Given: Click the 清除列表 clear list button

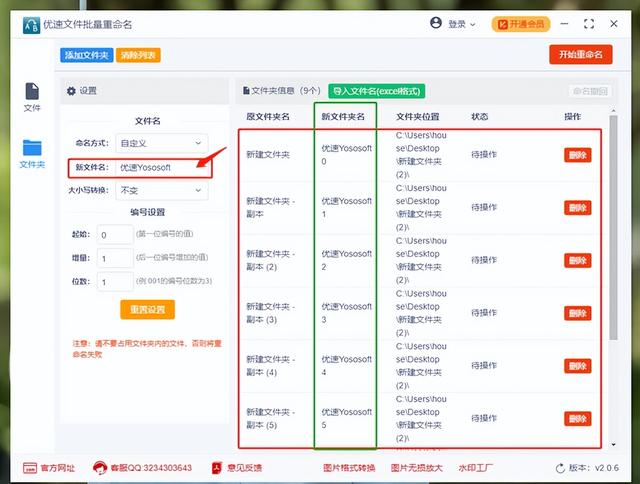Looking at the screenshot, I should coord(138,55).
